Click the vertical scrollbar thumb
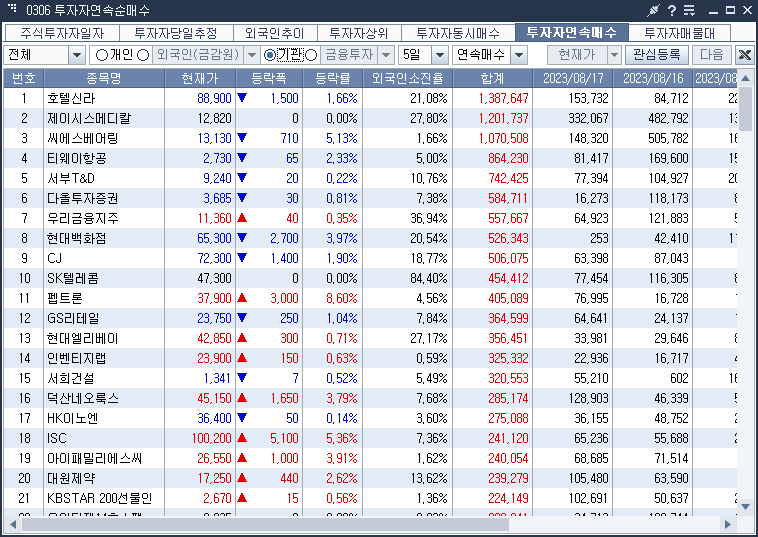758x537 pixels. 745,110
